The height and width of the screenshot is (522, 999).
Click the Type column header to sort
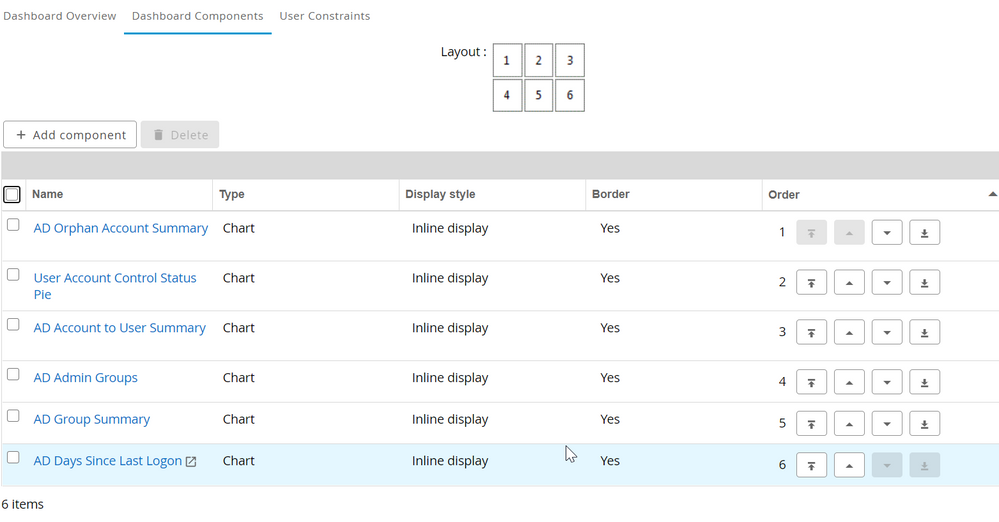(232, 194)
